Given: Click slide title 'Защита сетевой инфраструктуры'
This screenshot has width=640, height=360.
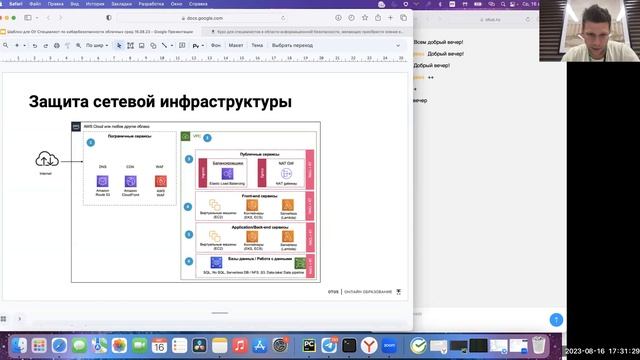Looking at the screenshot, I should (x=160, y=101).
